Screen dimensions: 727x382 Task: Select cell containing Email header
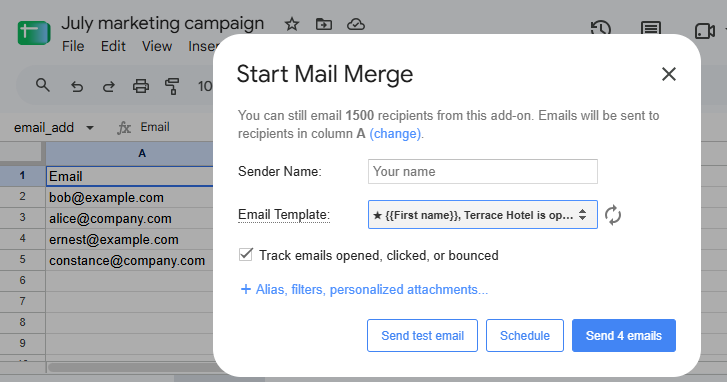click(x=129, y=176)
